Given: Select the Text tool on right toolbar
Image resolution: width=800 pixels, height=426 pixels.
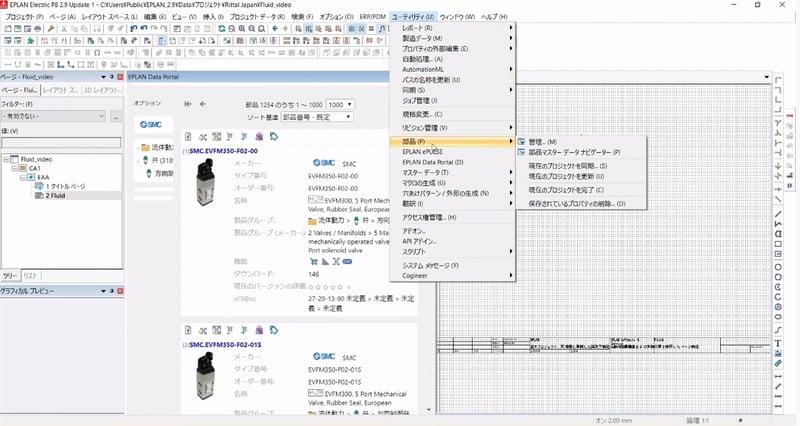Looking at the screenshot, I should click(x=778, y=343).
